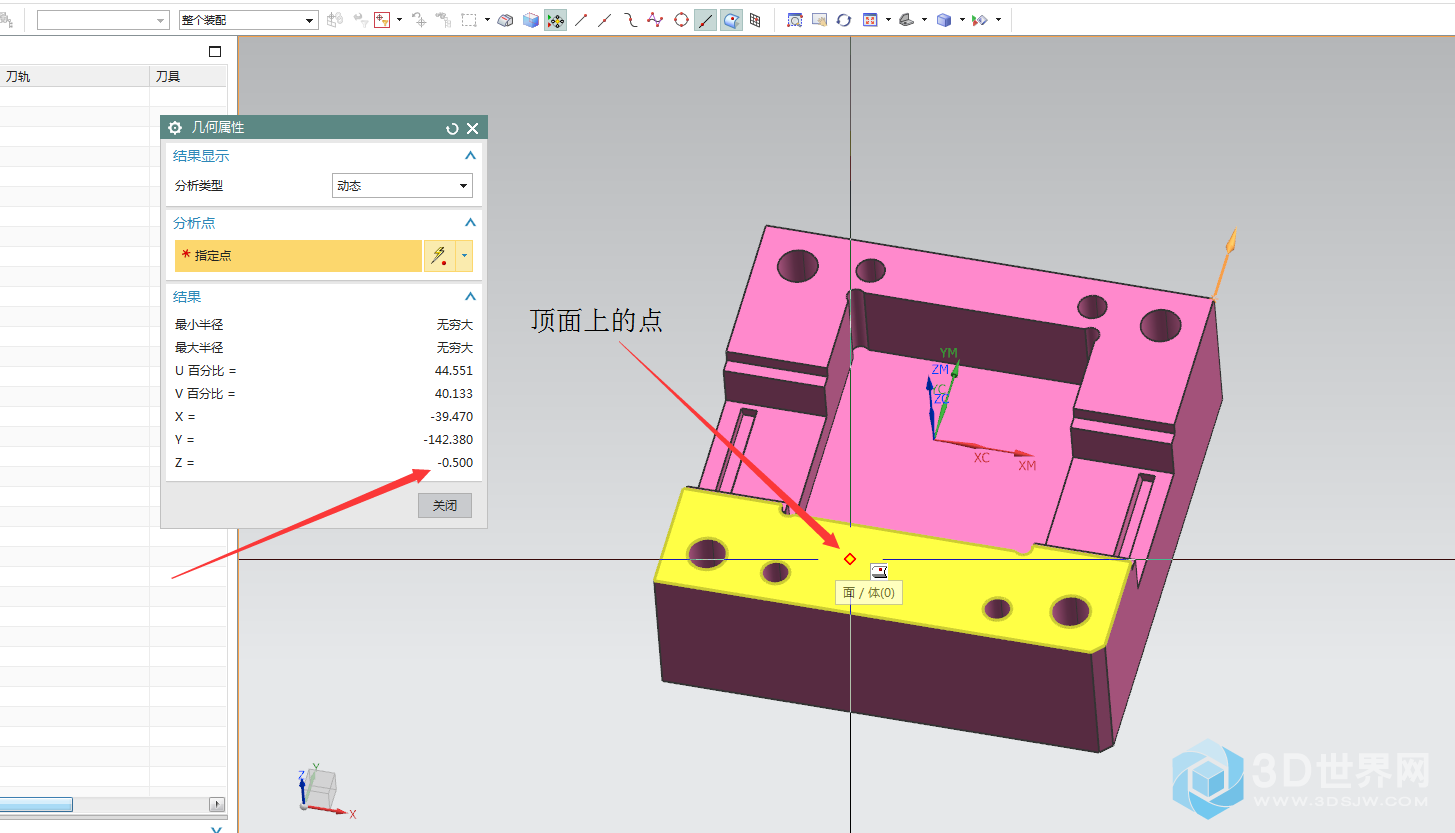Click the dimmed hierarchy select icon
Image resolution: width=1455 pixels, height=833 pixels.
click(443, 20)
